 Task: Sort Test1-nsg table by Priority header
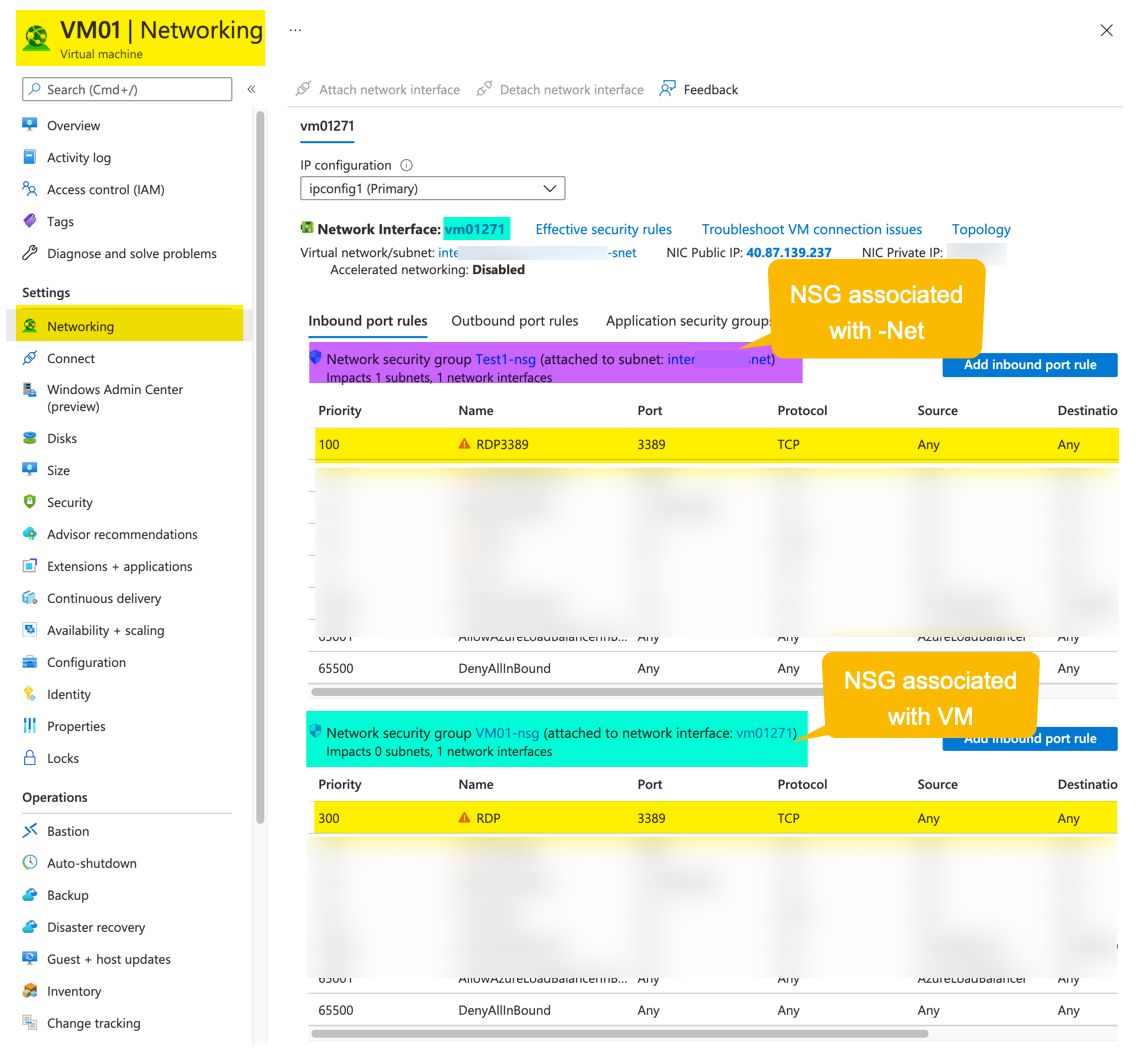click(x=340, y=410)
